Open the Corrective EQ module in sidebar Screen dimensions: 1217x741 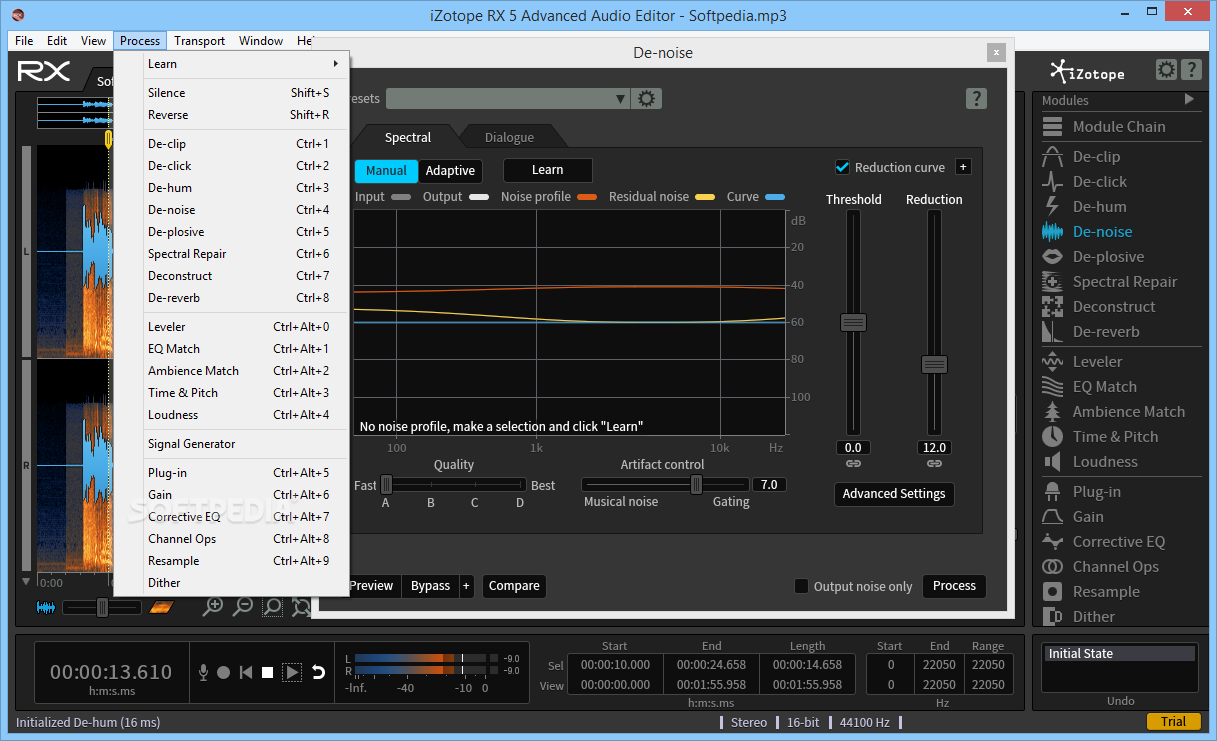(1103, 542)
